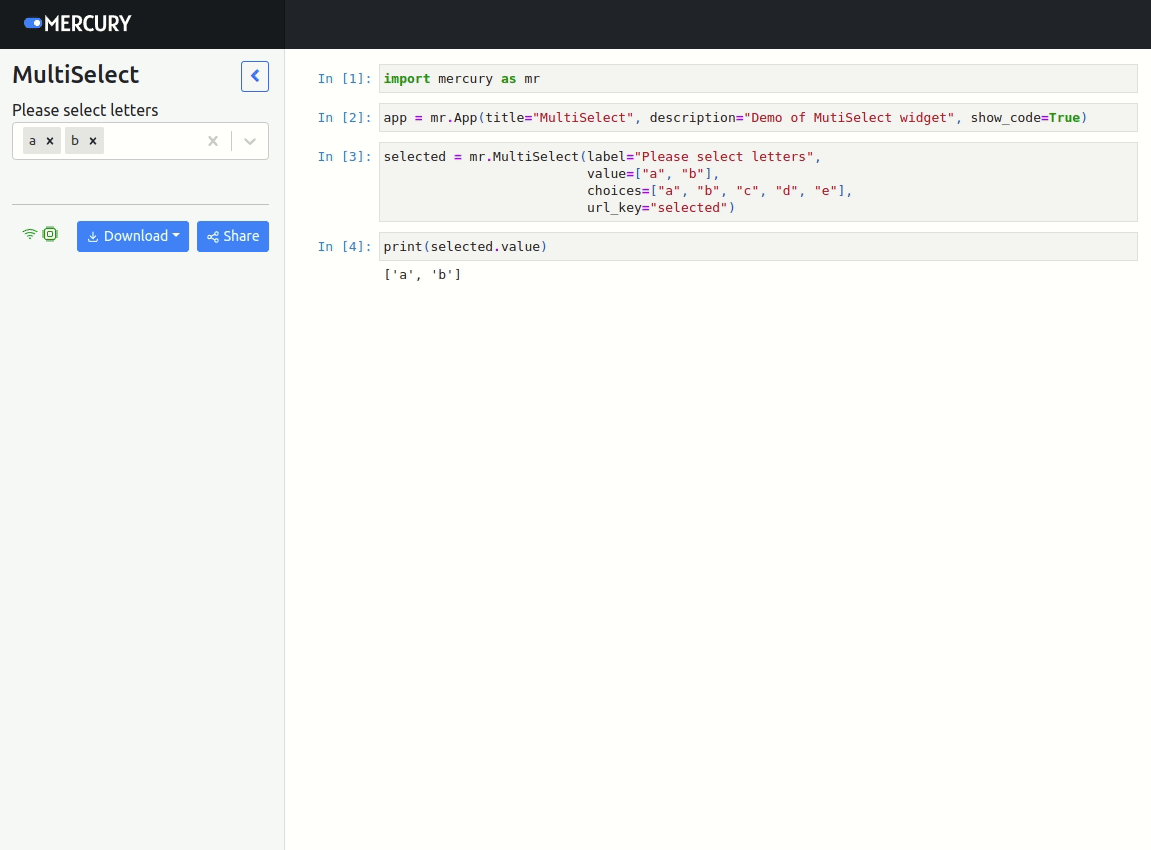Click the 'Please select letters' label
This screenshot has height=850, width=1151.
click(85, 110)
